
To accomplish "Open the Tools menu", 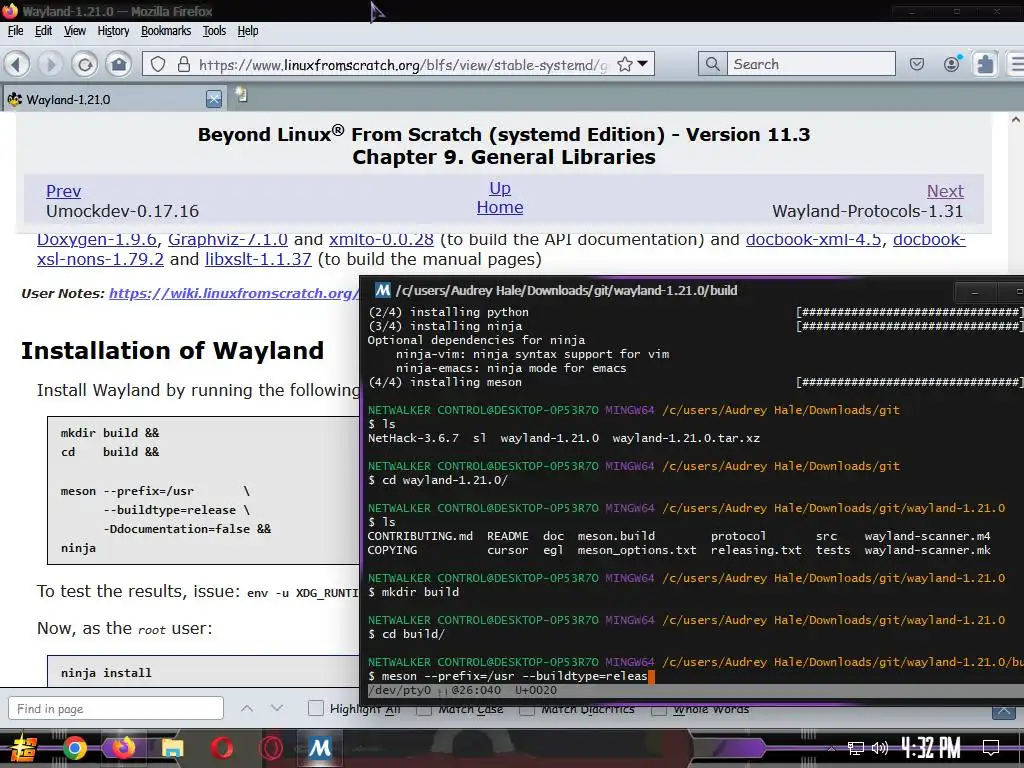I will coord(214,31).
